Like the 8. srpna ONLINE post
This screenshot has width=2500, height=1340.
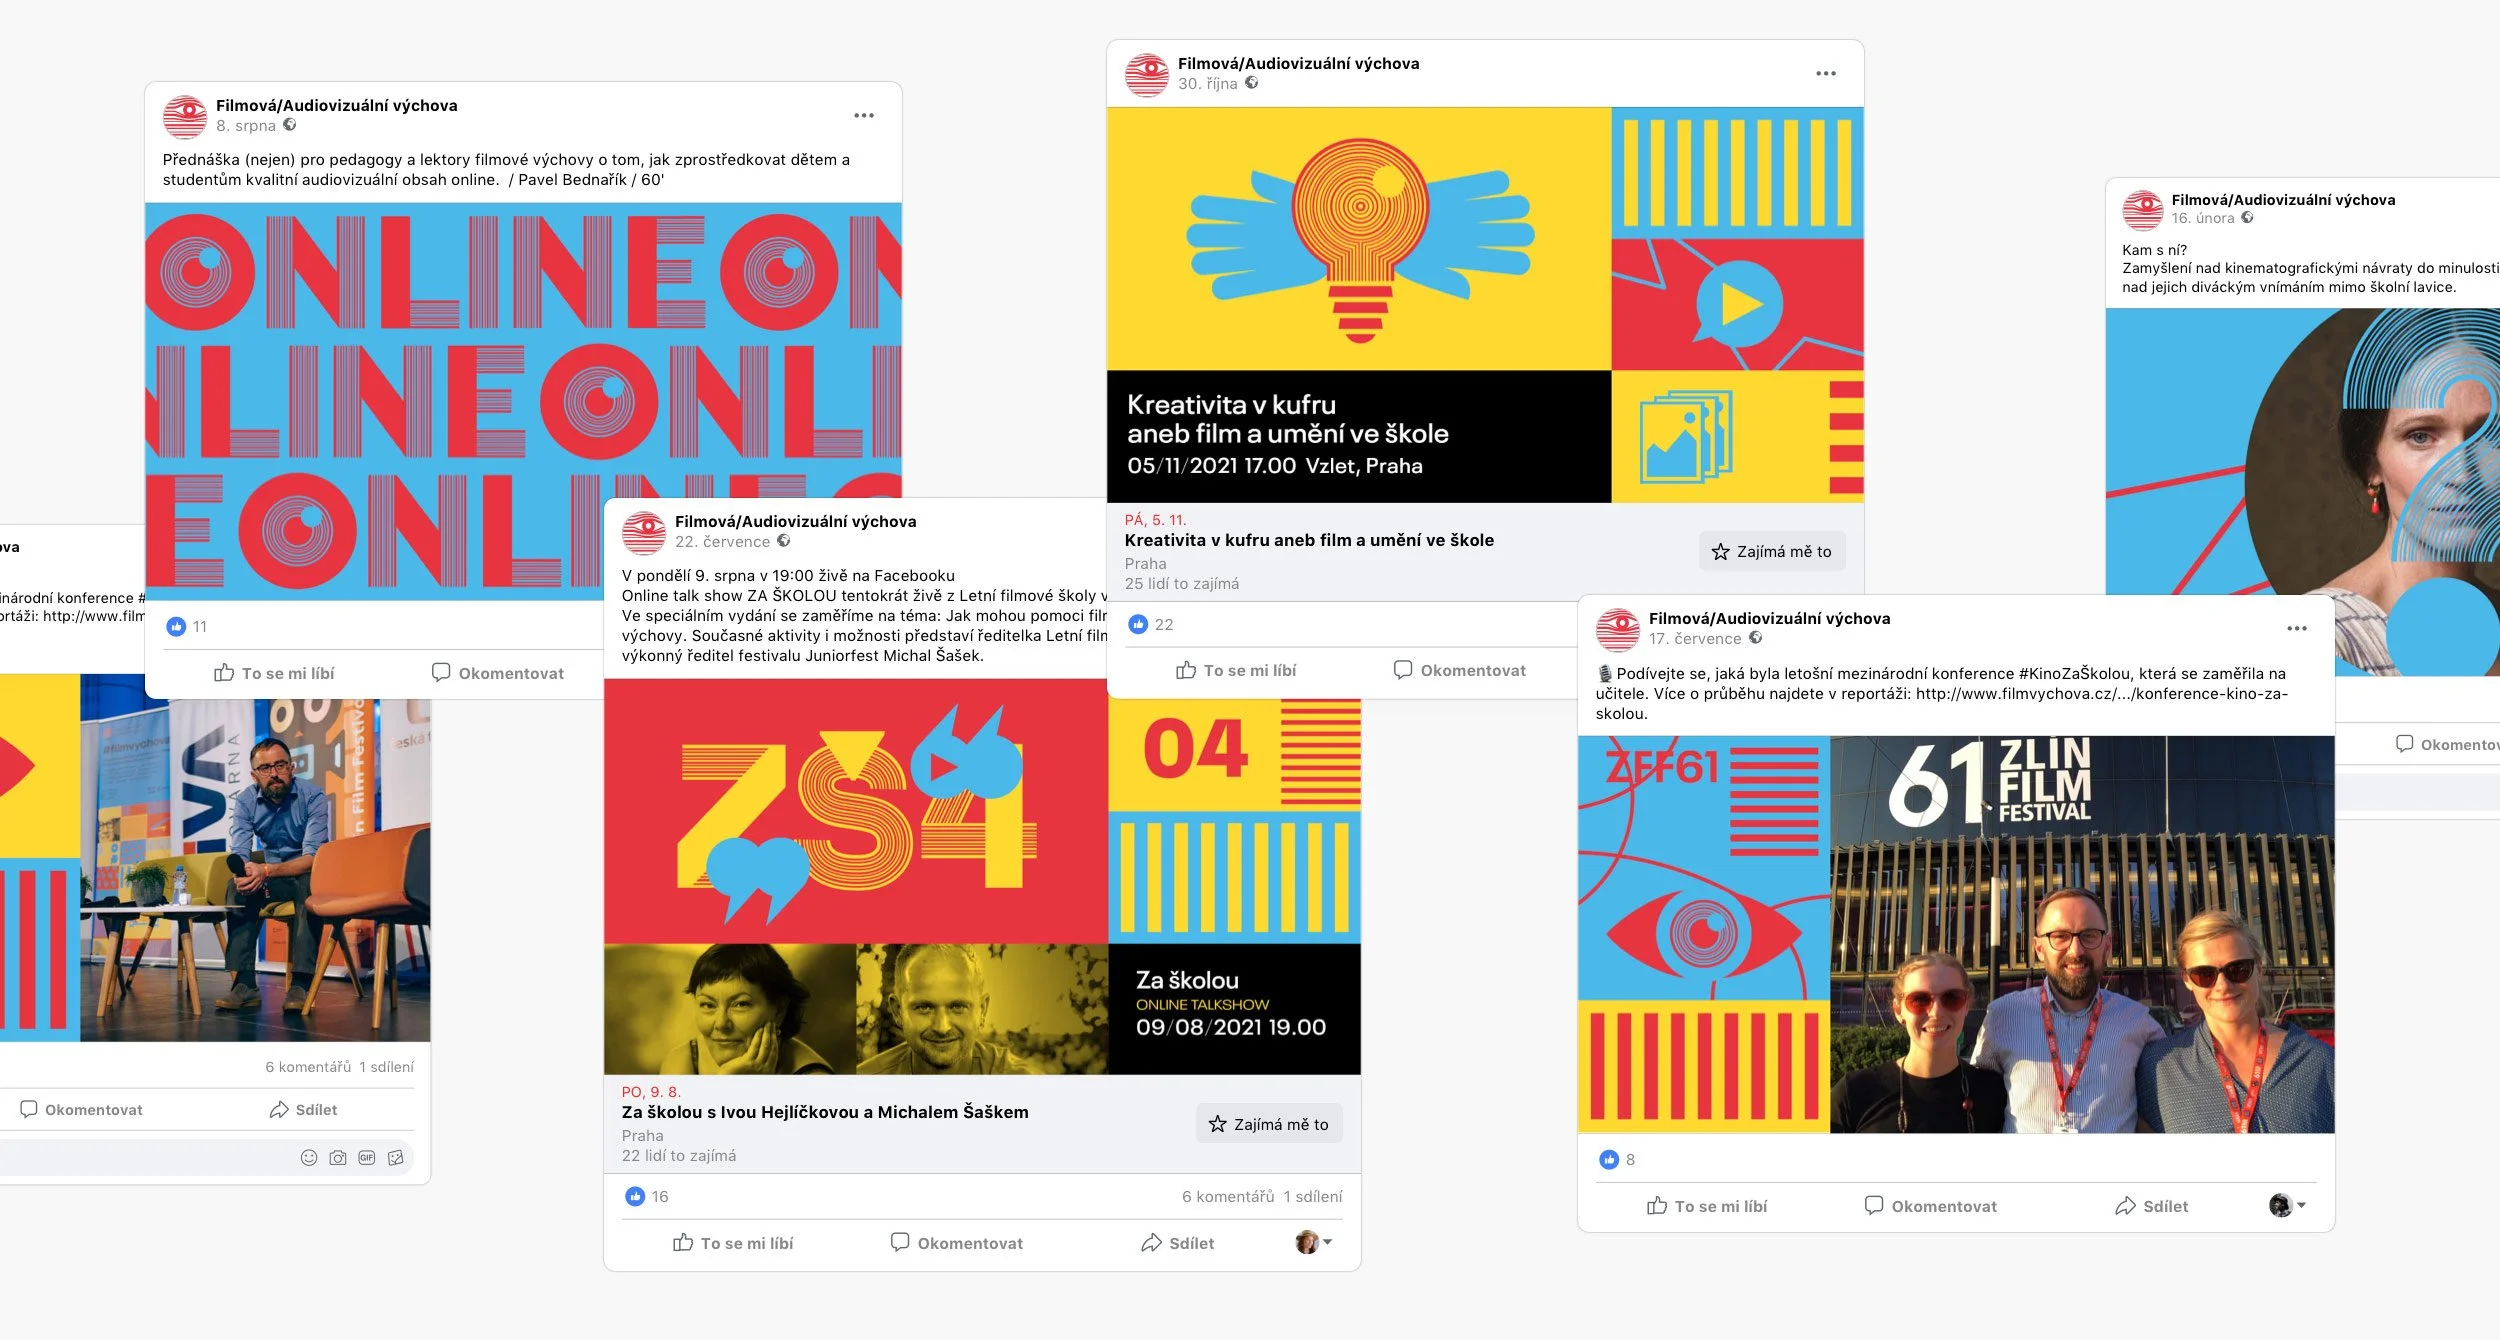(x=274, y=673)
